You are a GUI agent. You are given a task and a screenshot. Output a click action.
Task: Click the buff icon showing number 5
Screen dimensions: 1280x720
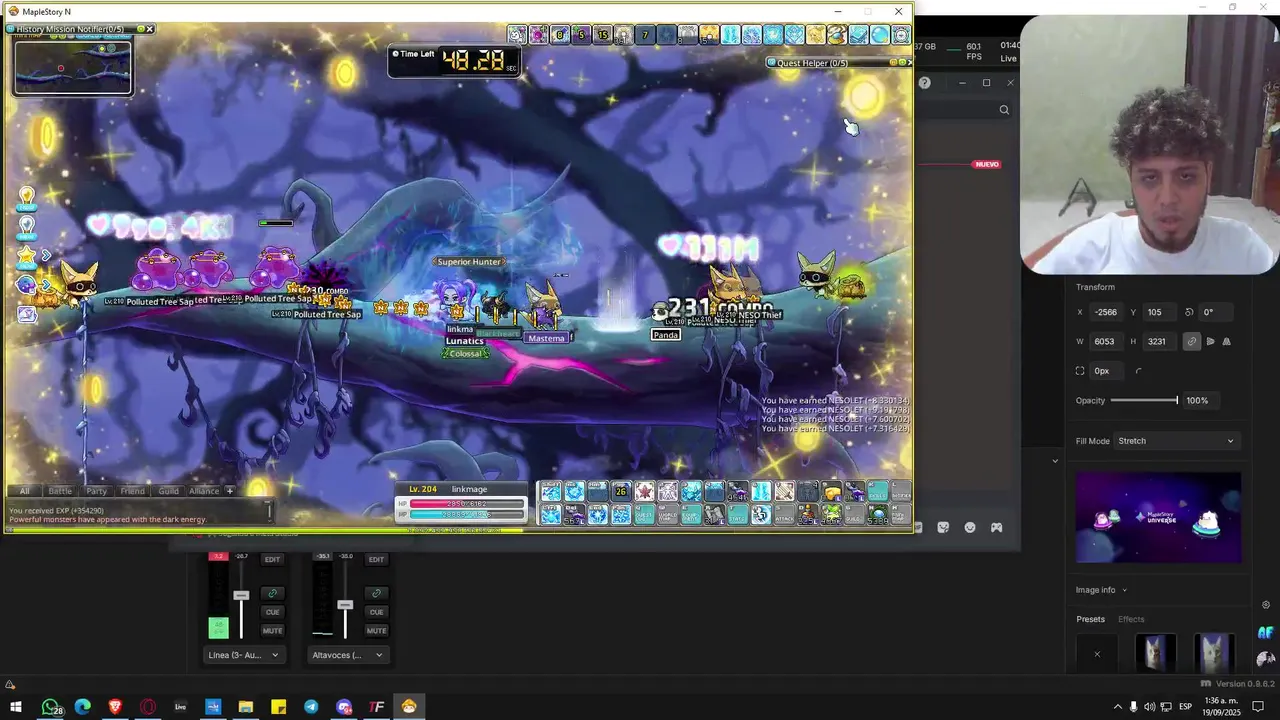(x=581, y=35)
